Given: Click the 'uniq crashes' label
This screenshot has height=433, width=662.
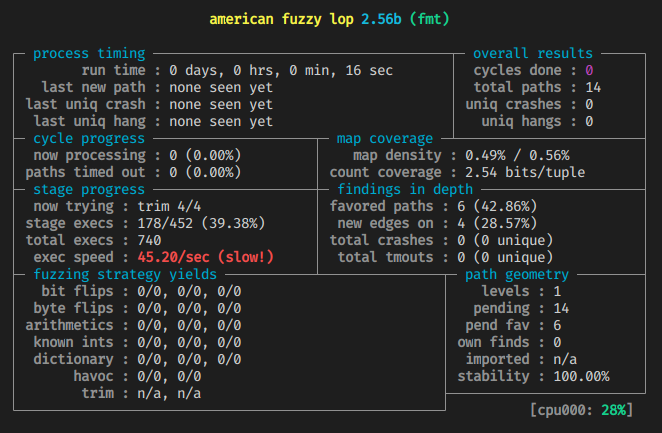Looking at the screenshot, I should [x=513, y=104].
